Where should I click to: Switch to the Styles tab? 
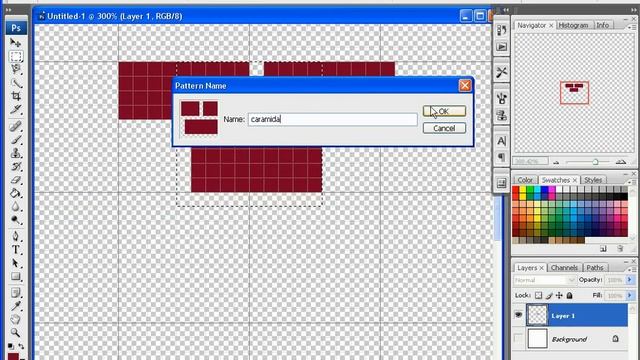[x=593, y=180]
